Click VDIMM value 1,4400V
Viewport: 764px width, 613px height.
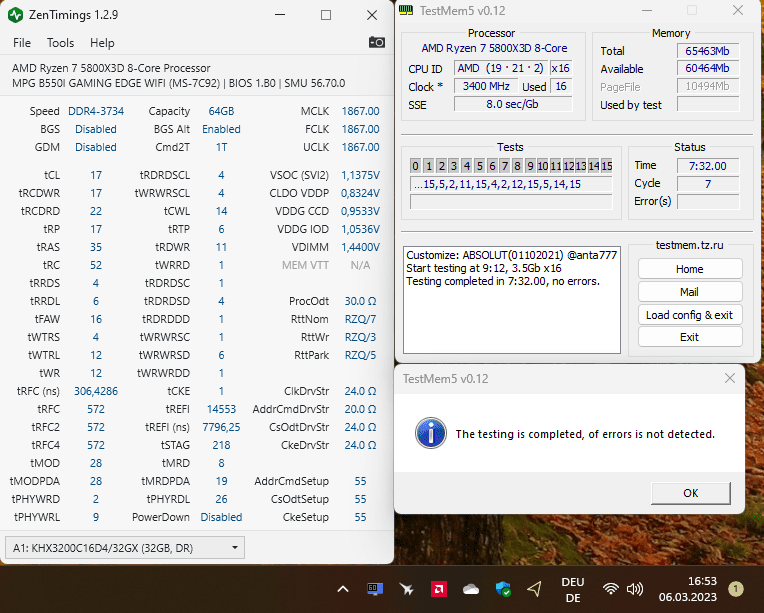click(360, 247)
